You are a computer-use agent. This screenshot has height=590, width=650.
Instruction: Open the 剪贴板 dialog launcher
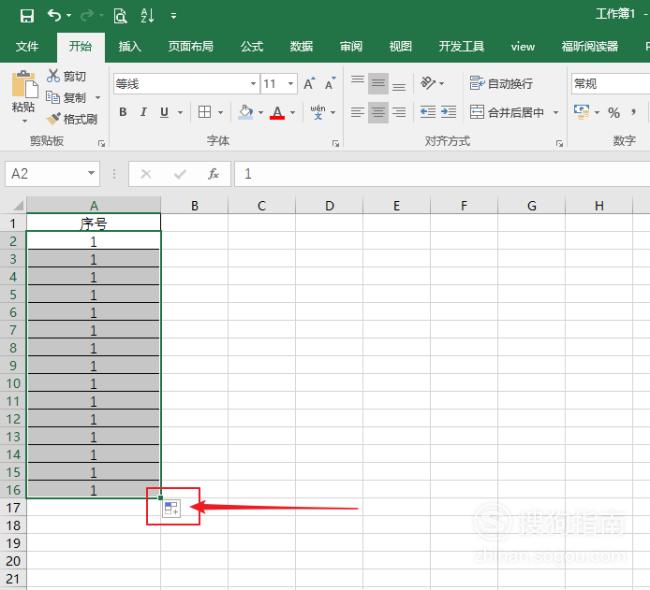pos(102,143)
